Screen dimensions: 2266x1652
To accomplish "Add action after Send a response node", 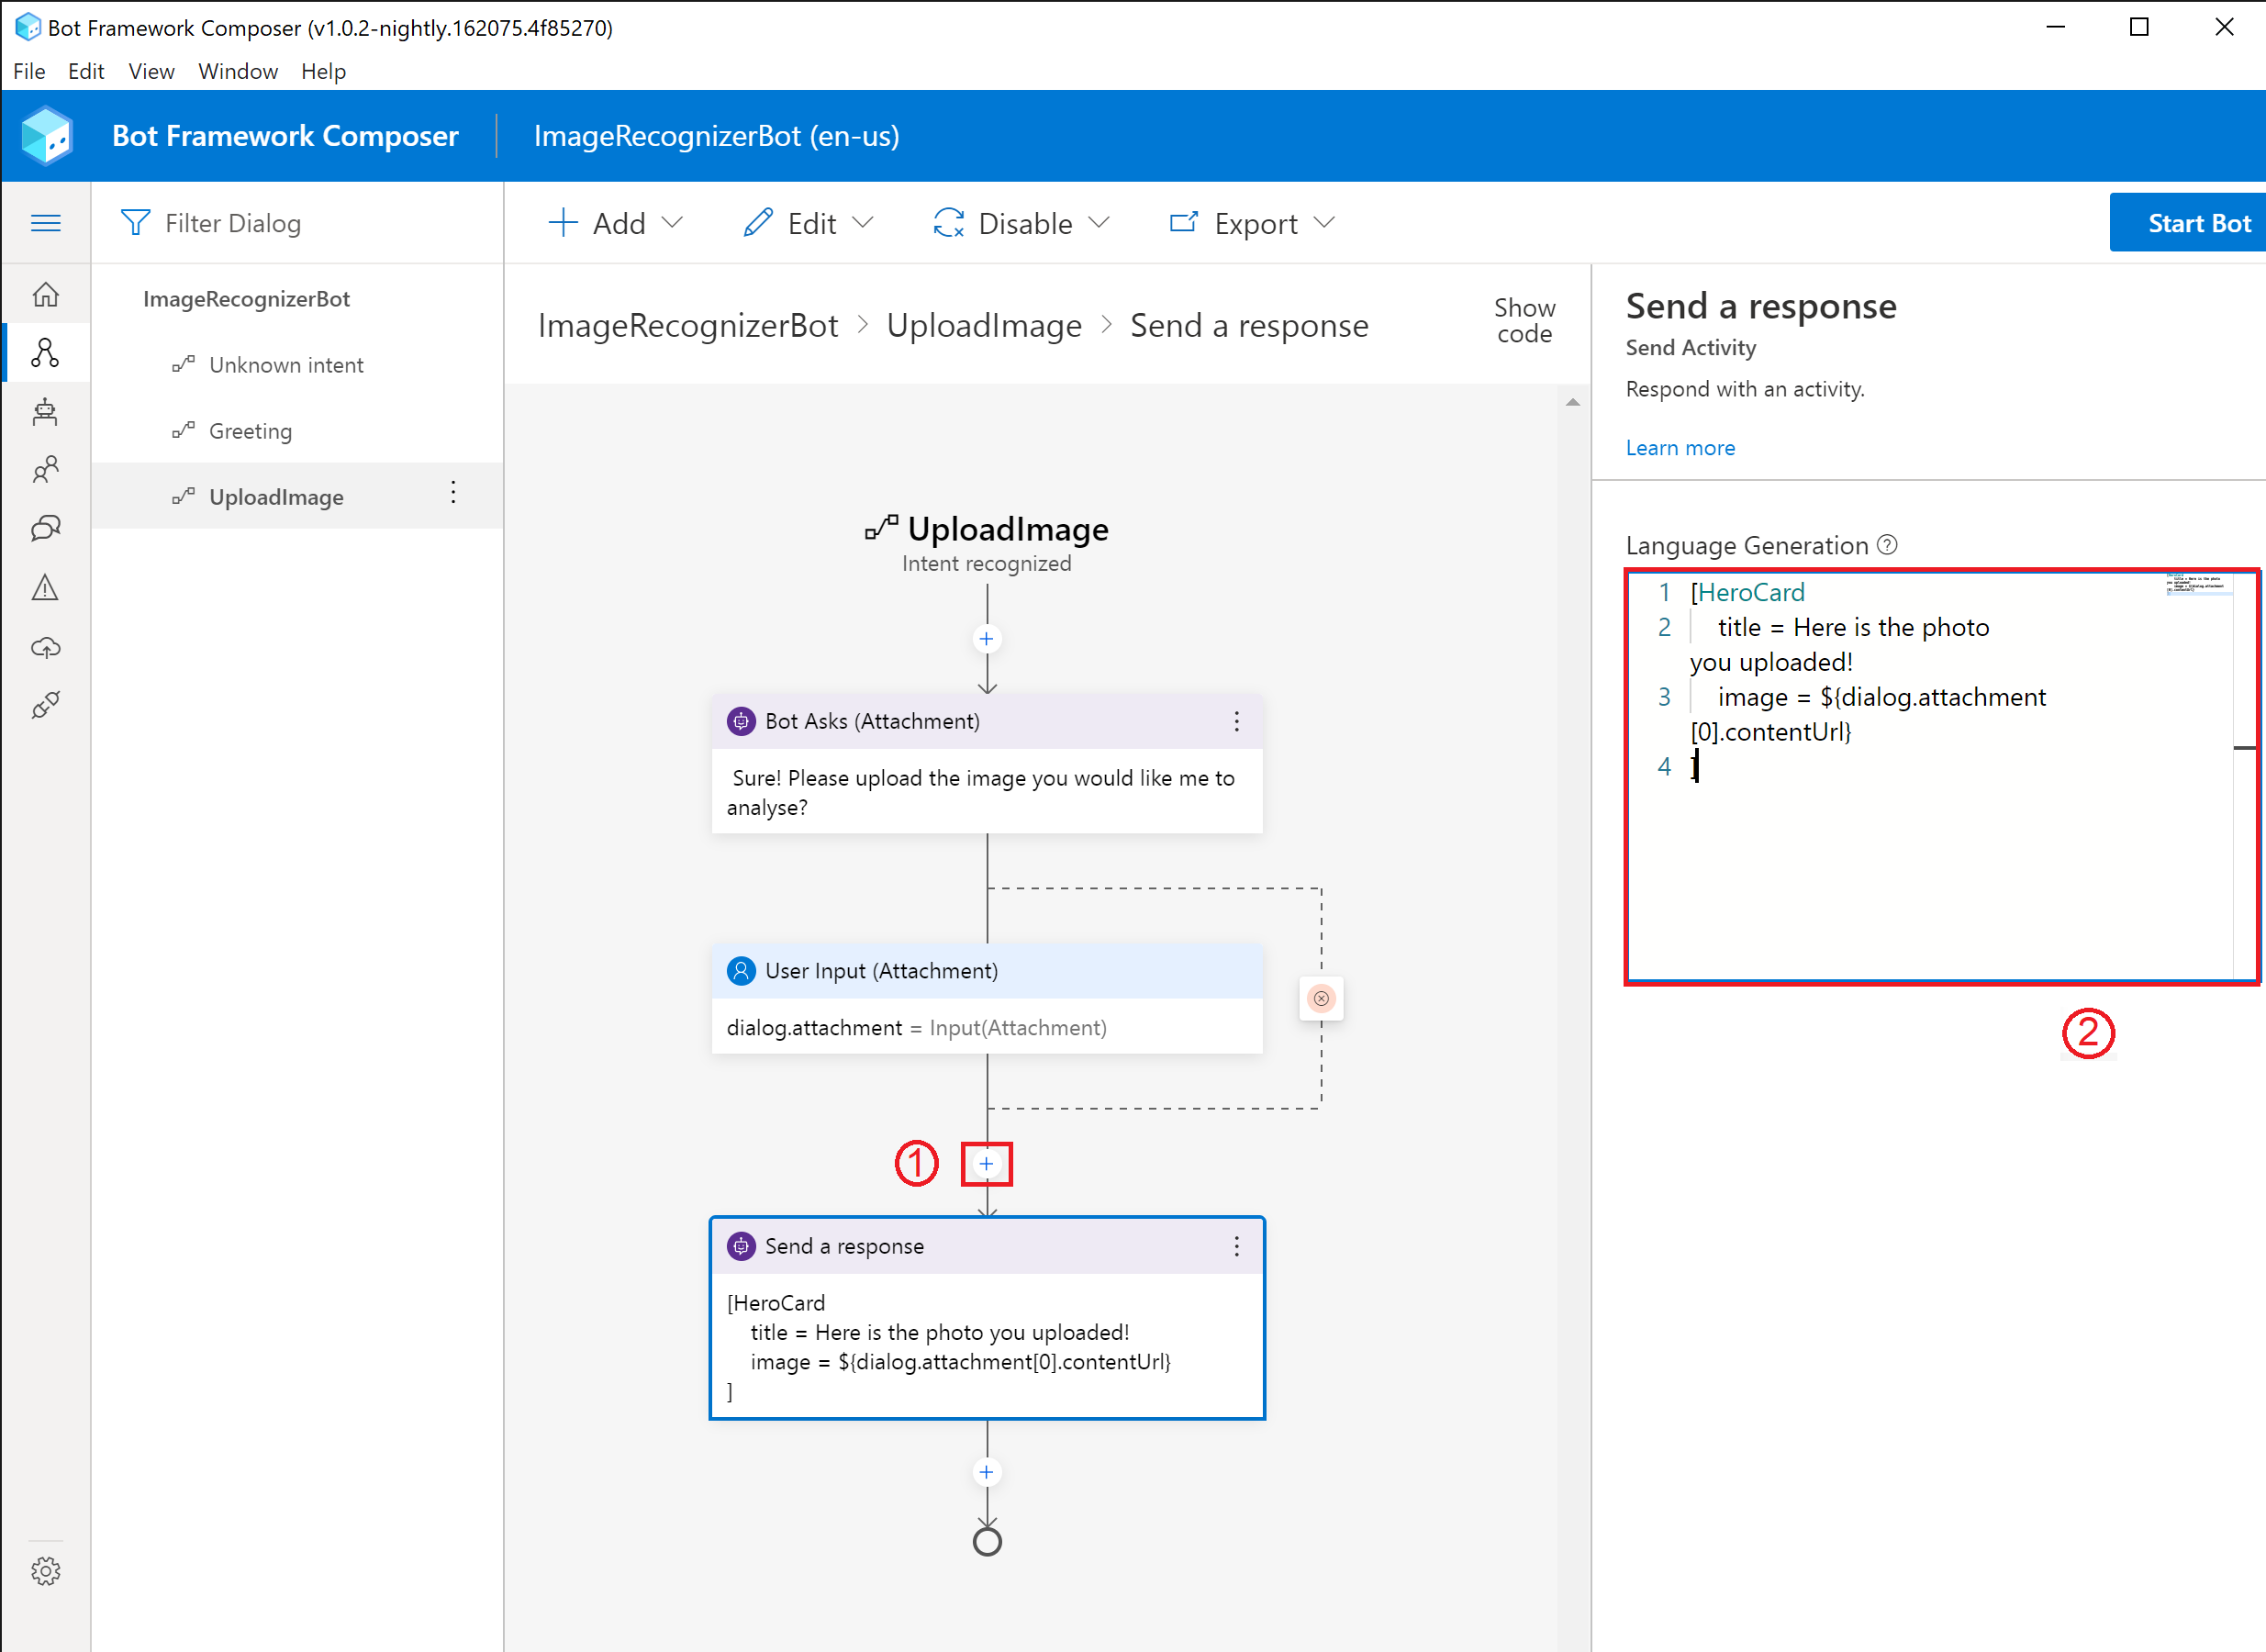I will 987,1473.
